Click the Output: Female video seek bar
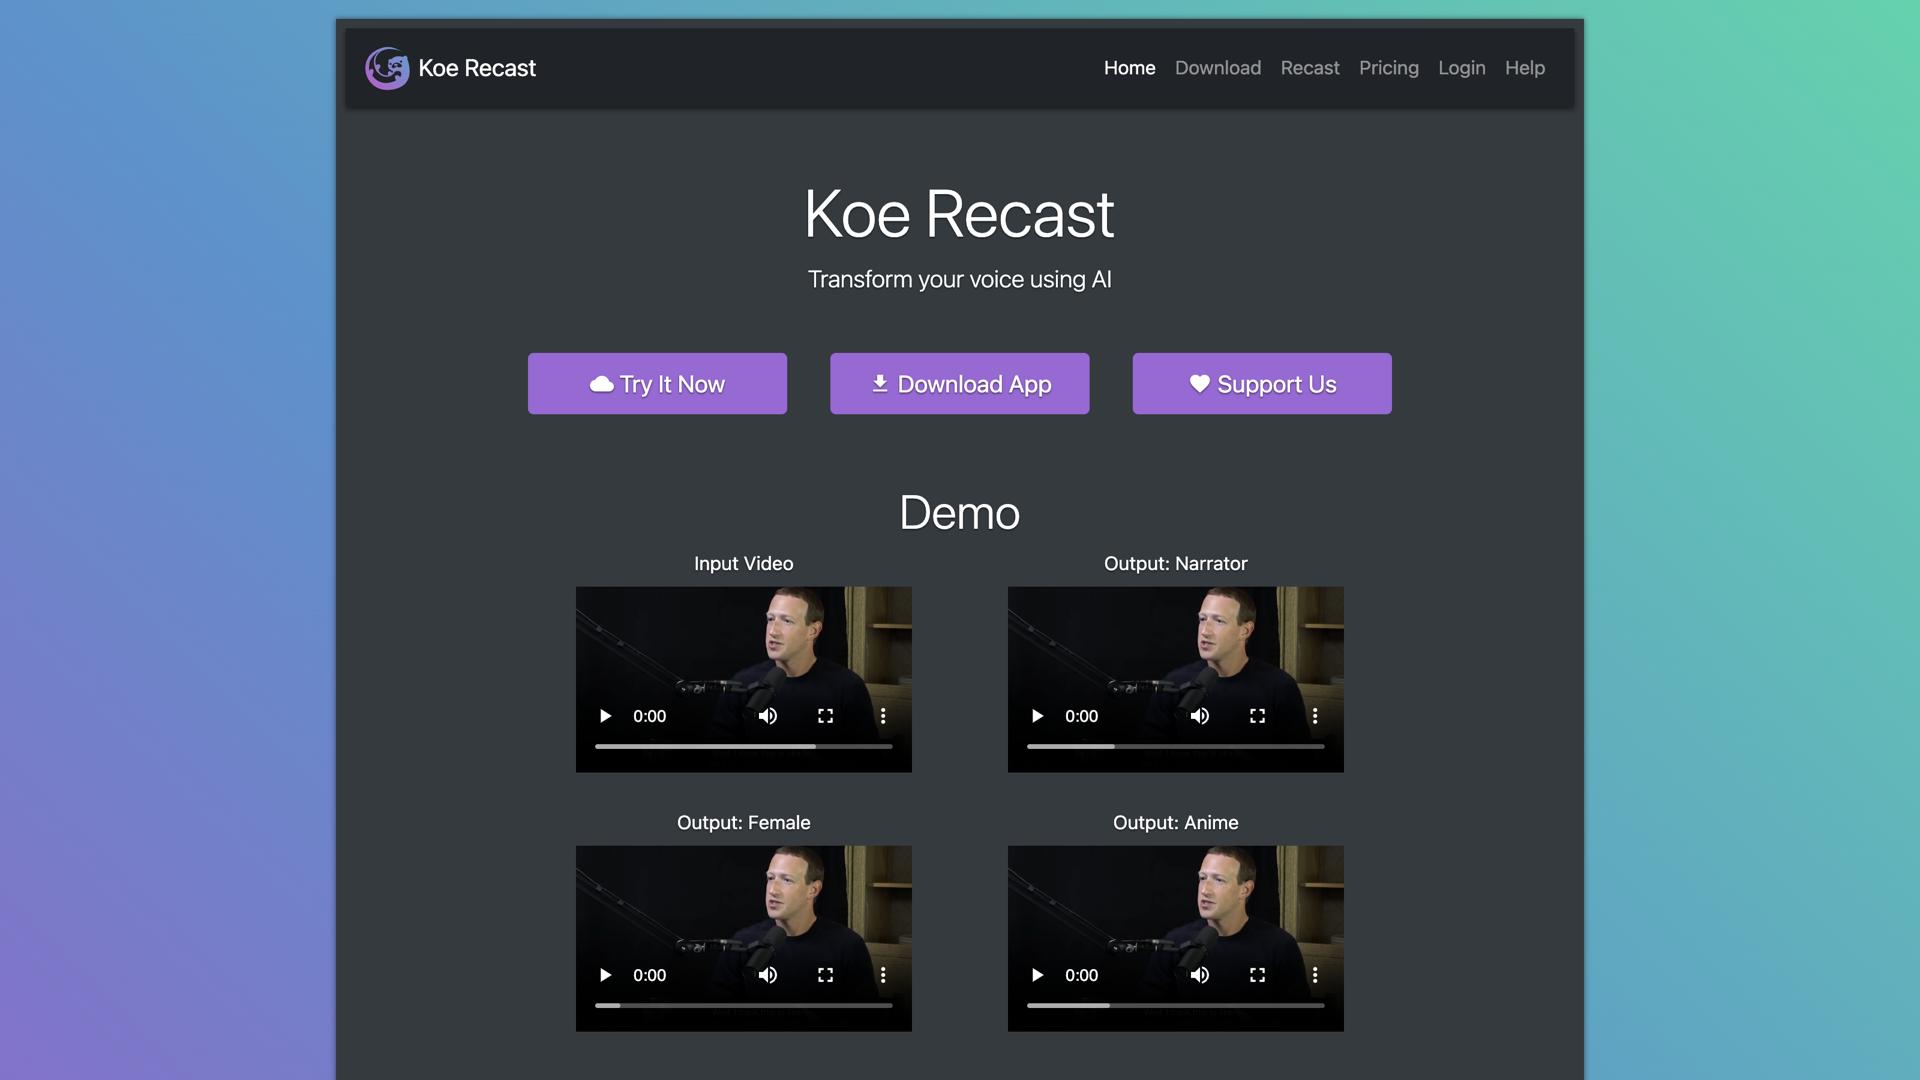The image size is (1920, 1080). (743, 1005)
